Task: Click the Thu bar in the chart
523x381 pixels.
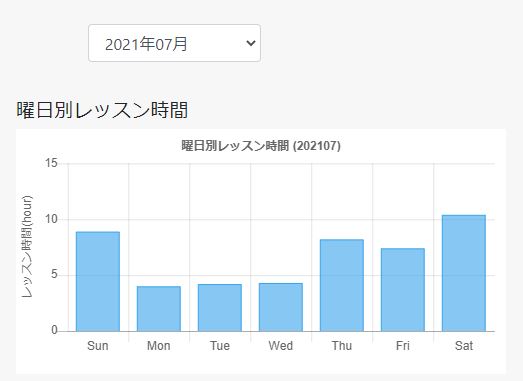Action: pyautogui.click(x=342, y=285)
